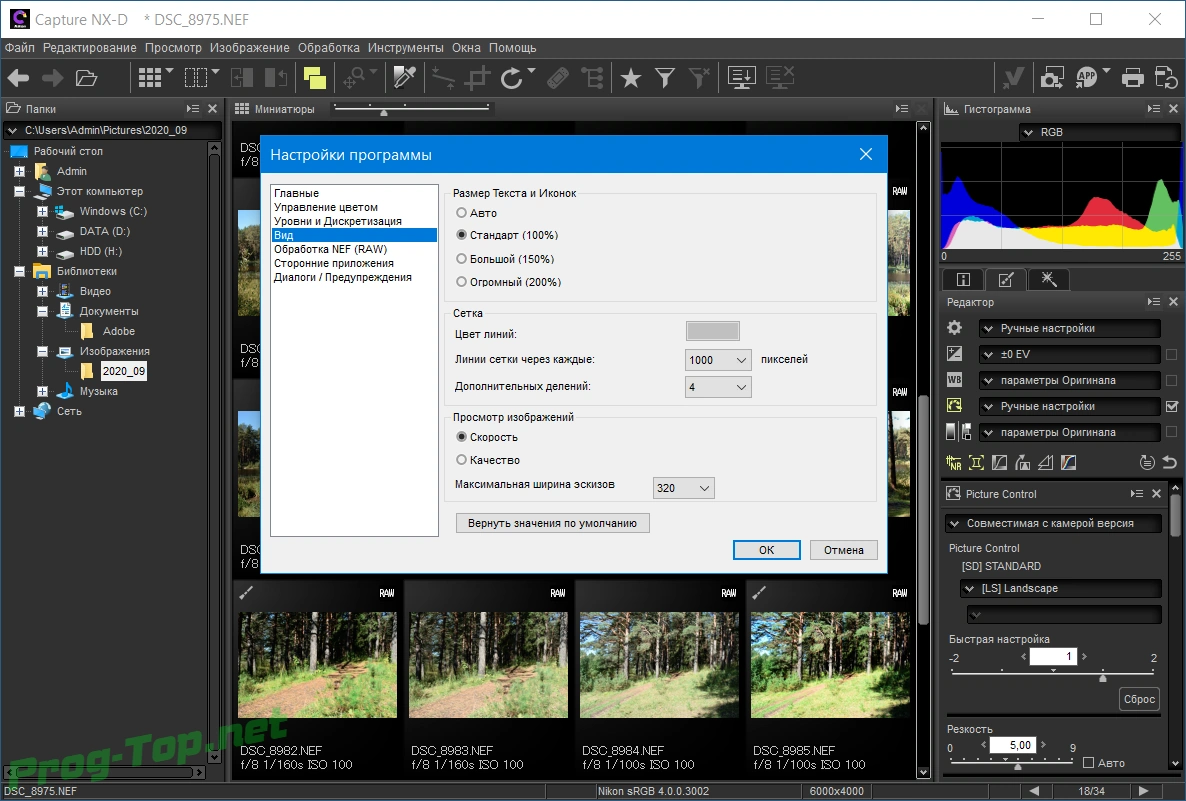This screenshot has height=801, width=1186.
Task: Click the monitor download icon
Action: click(741, 78)
